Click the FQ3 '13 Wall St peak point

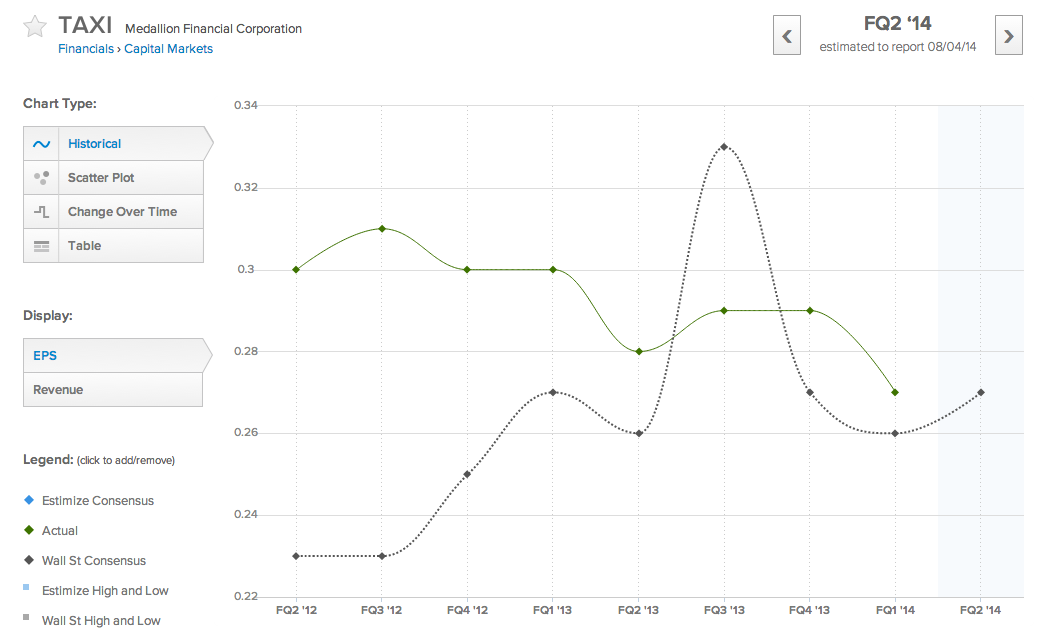tap(724, 147)
